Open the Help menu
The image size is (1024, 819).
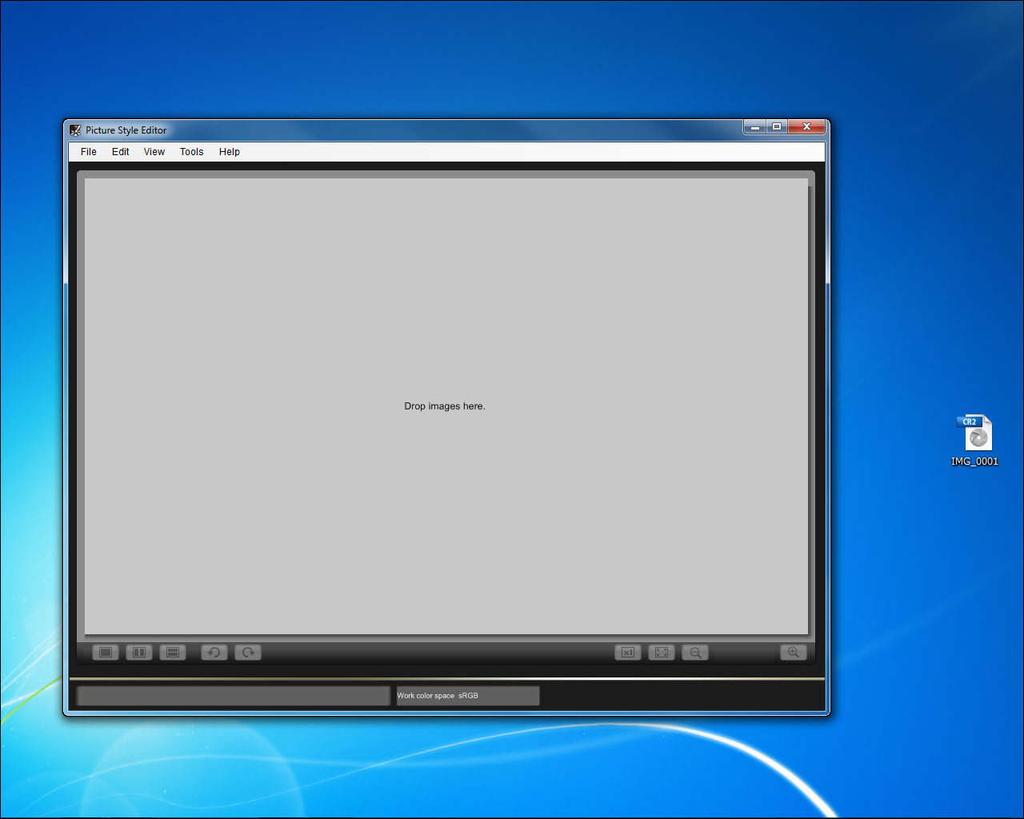click(229, 152)
